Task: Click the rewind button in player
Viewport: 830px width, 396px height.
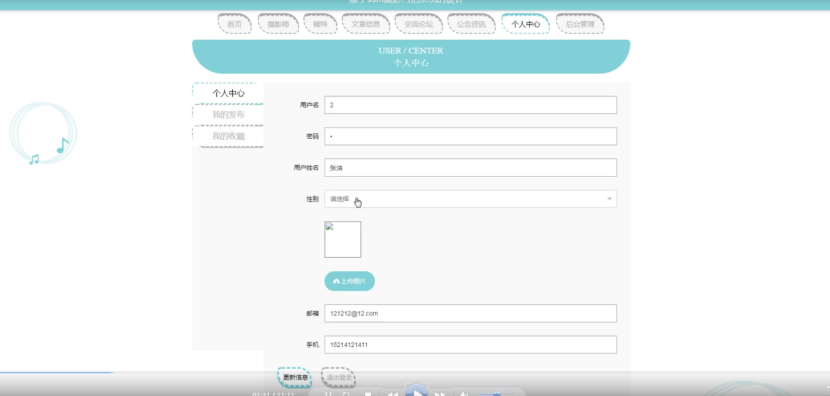Action: pos(392,394)
